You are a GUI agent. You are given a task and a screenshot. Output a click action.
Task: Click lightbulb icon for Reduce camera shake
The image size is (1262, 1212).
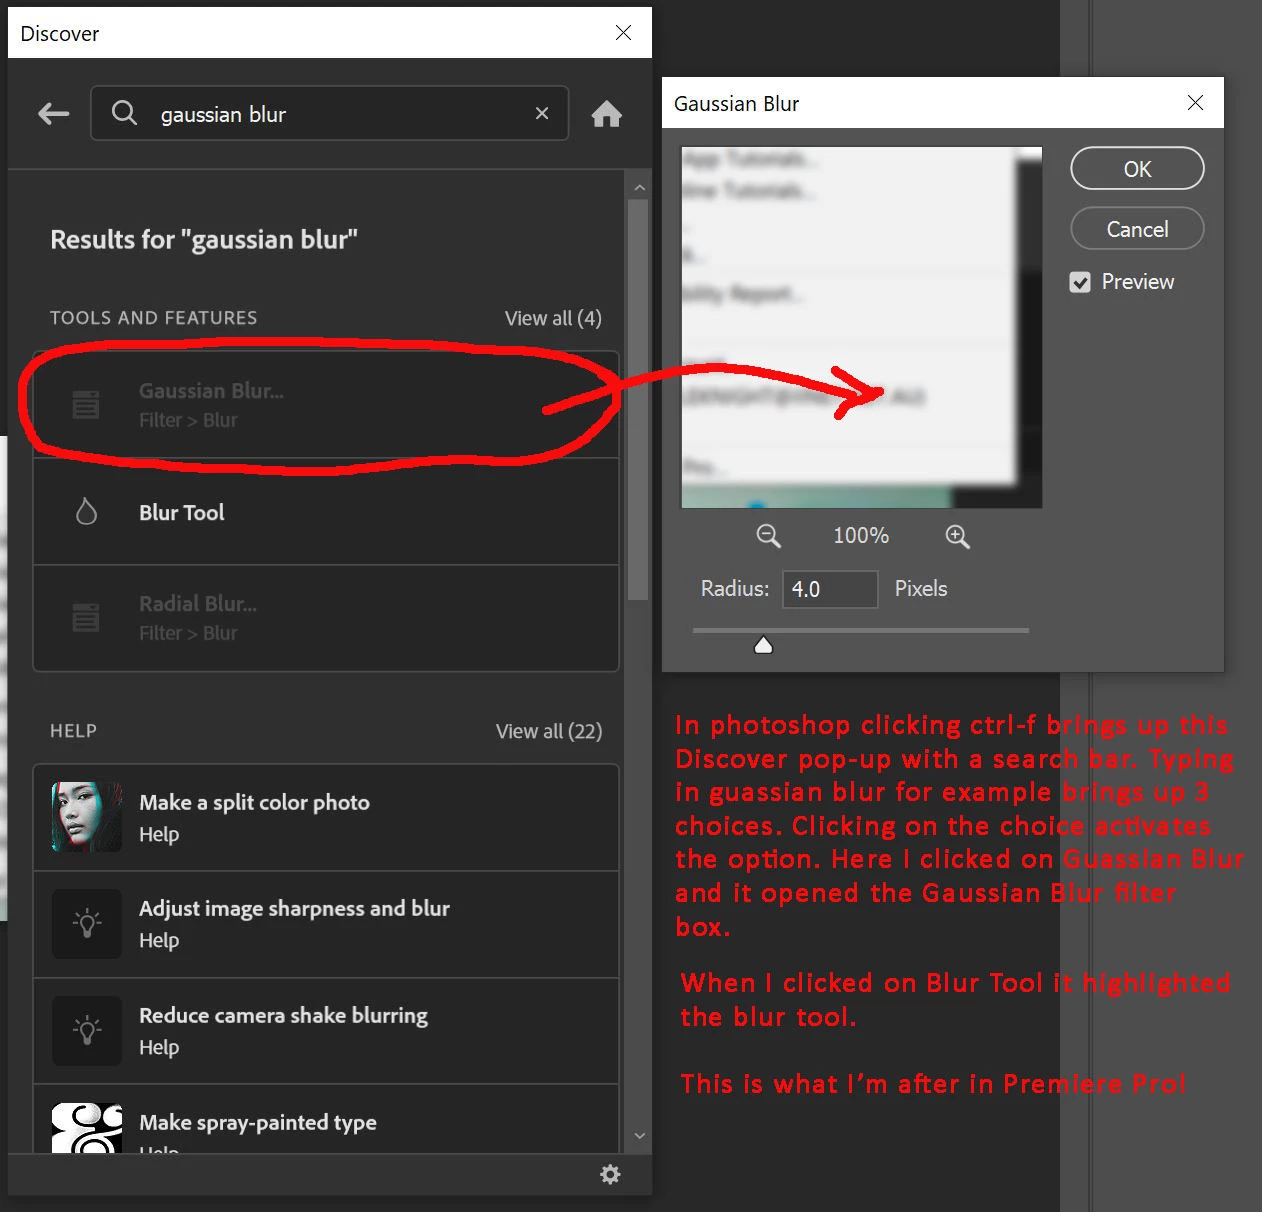(x=87, y=1031)
